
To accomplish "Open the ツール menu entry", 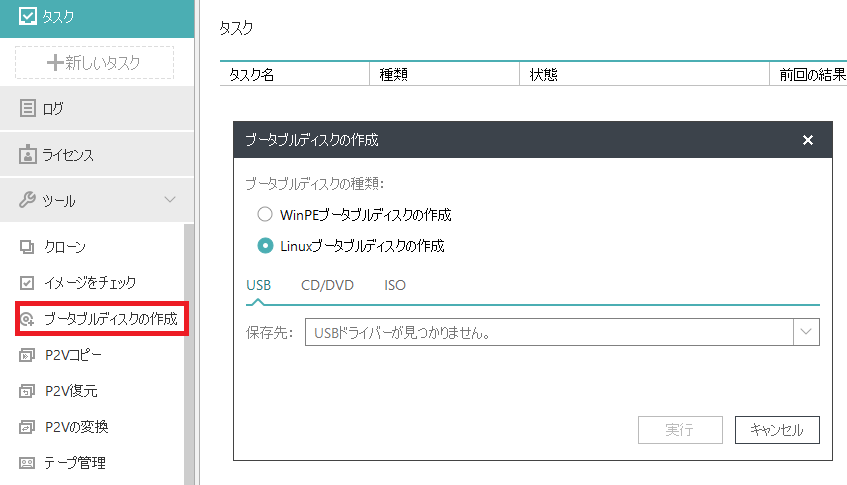I will click(97, 200).
